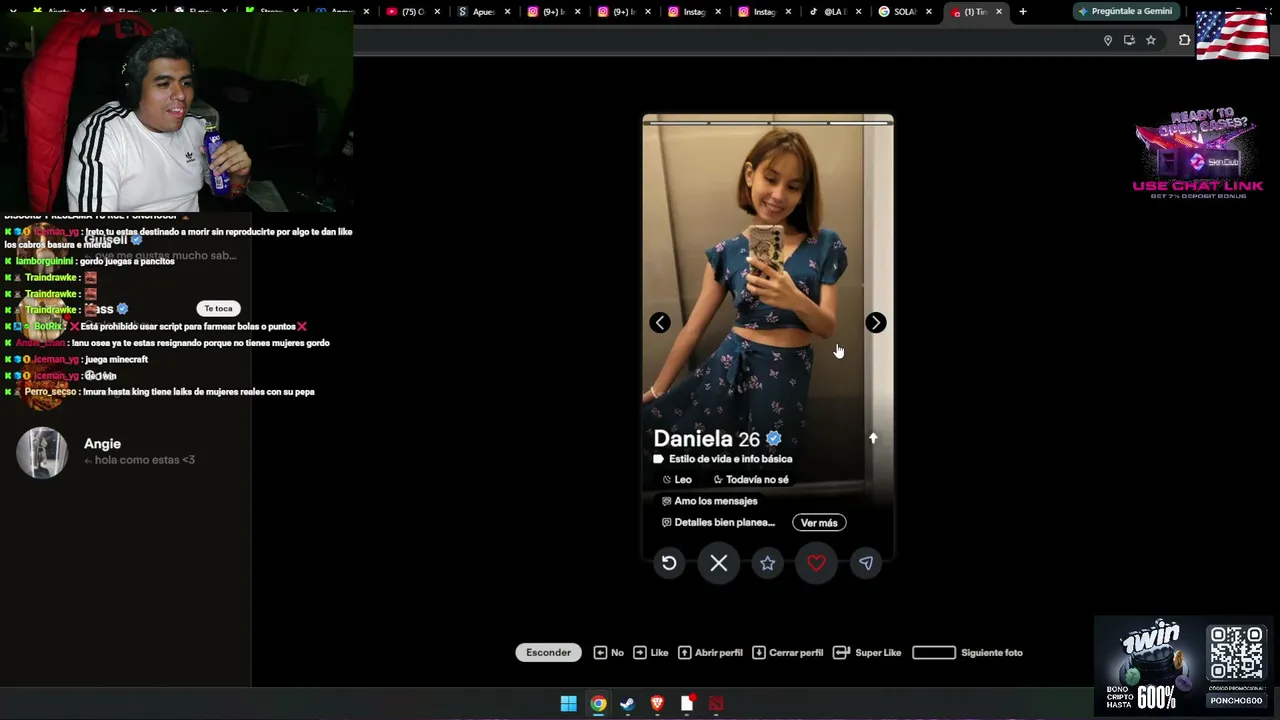This screenshot has height=720, width=1280.
Task: Click the install app icon in address bar
Action: (1129, 40)
